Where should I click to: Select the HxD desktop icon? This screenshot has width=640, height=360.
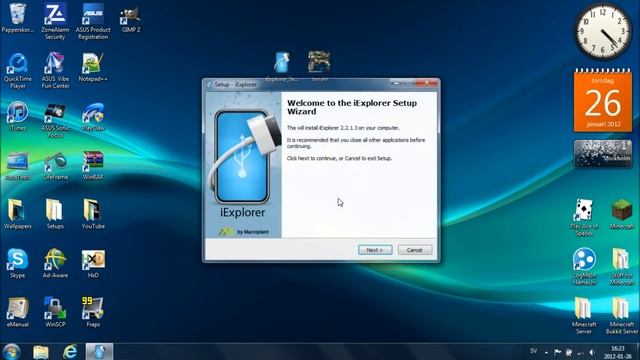[93, 263]
